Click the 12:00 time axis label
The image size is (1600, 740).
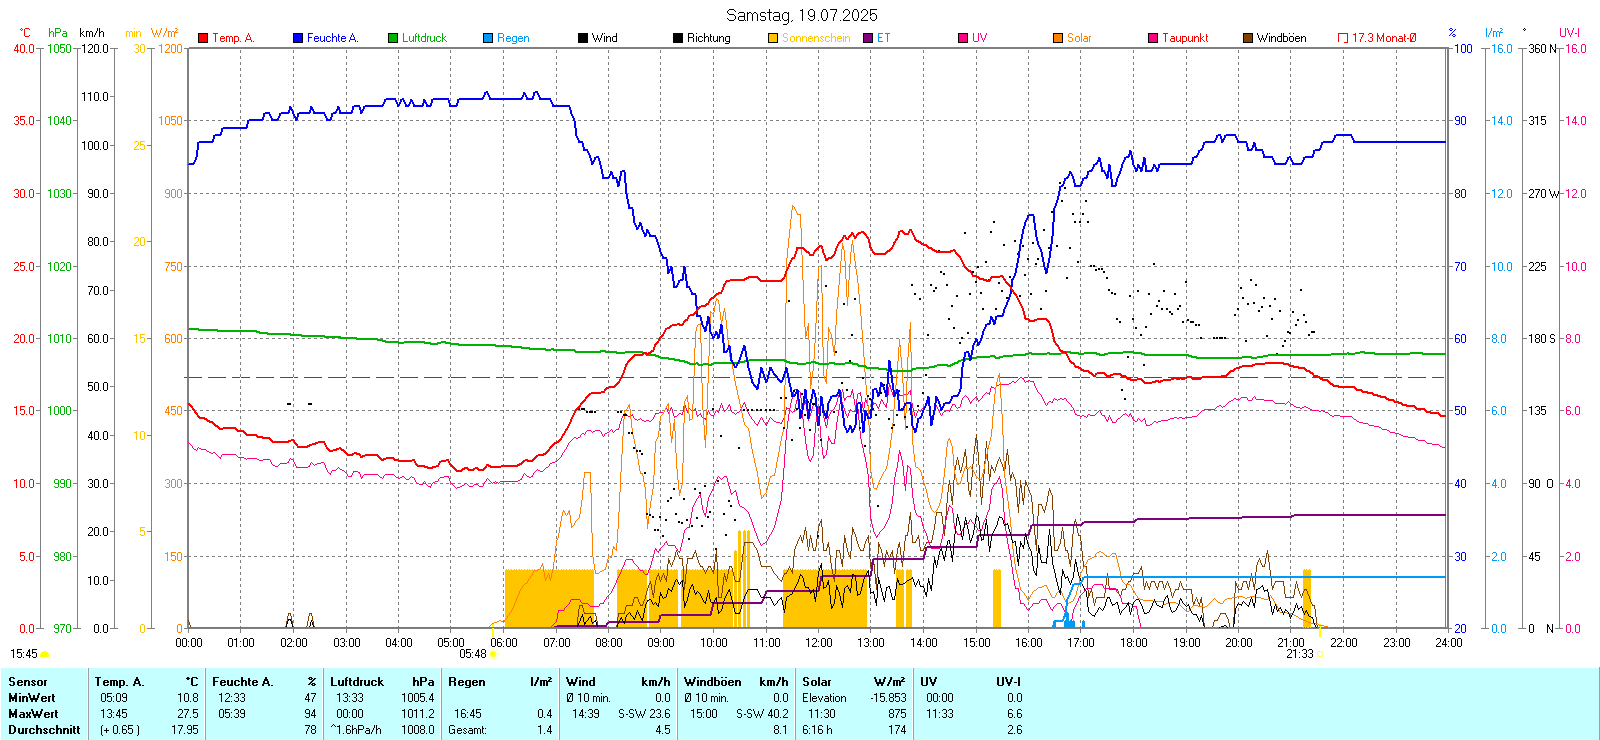819,643
